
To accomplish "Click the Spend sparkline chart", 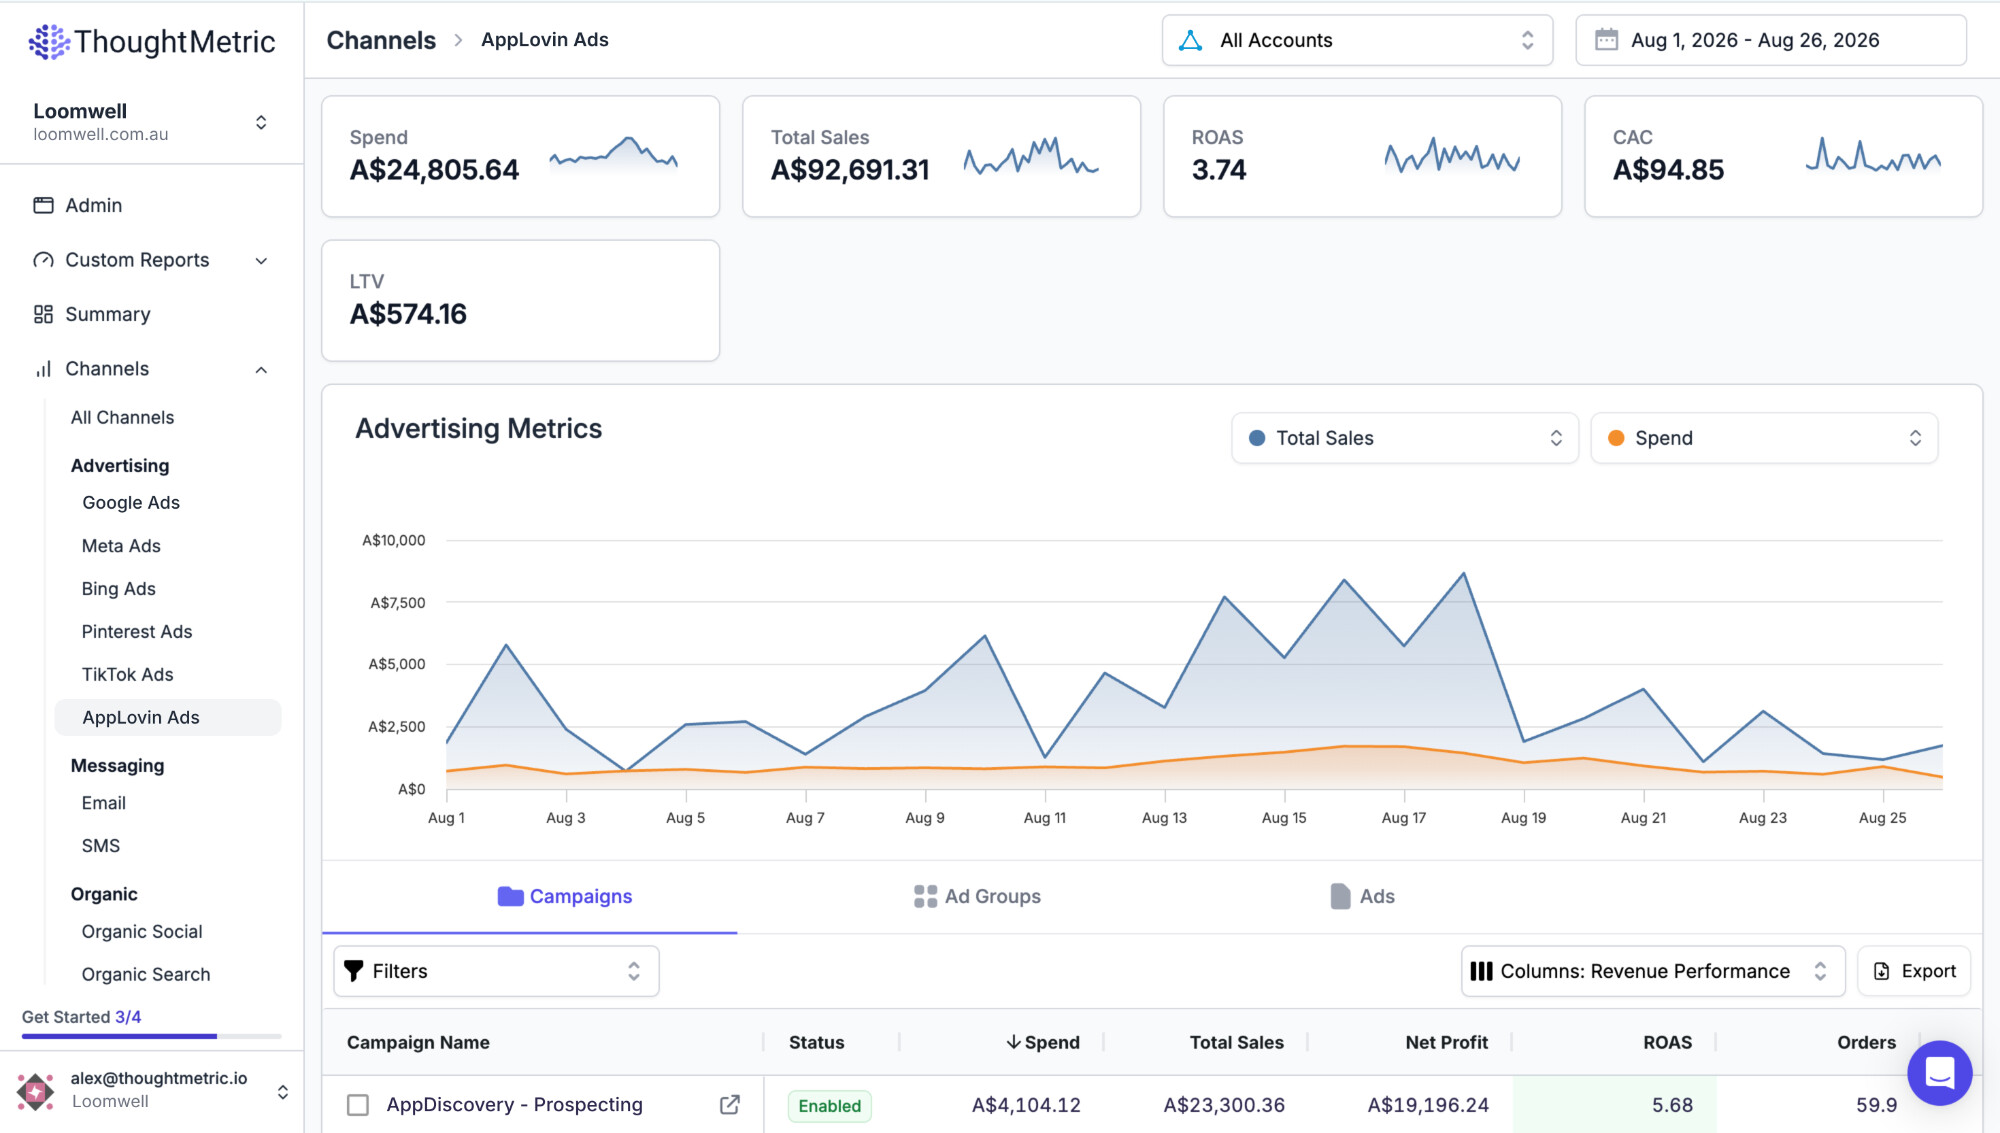I will 614,153.
